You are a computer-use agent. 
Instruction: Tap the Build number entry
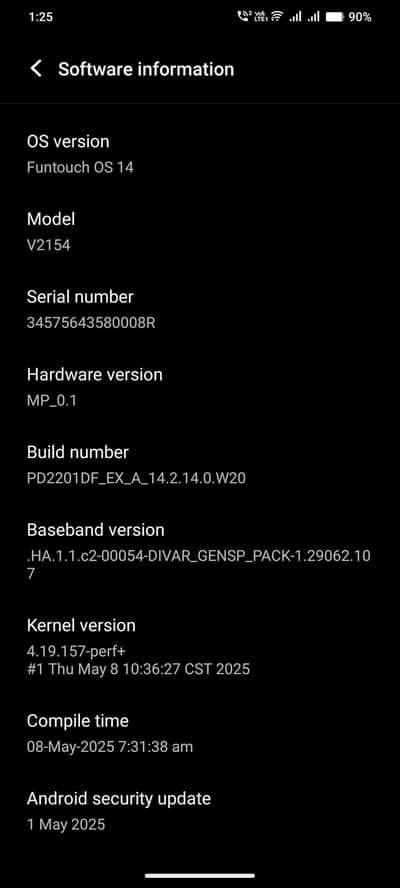coord(200,465)
